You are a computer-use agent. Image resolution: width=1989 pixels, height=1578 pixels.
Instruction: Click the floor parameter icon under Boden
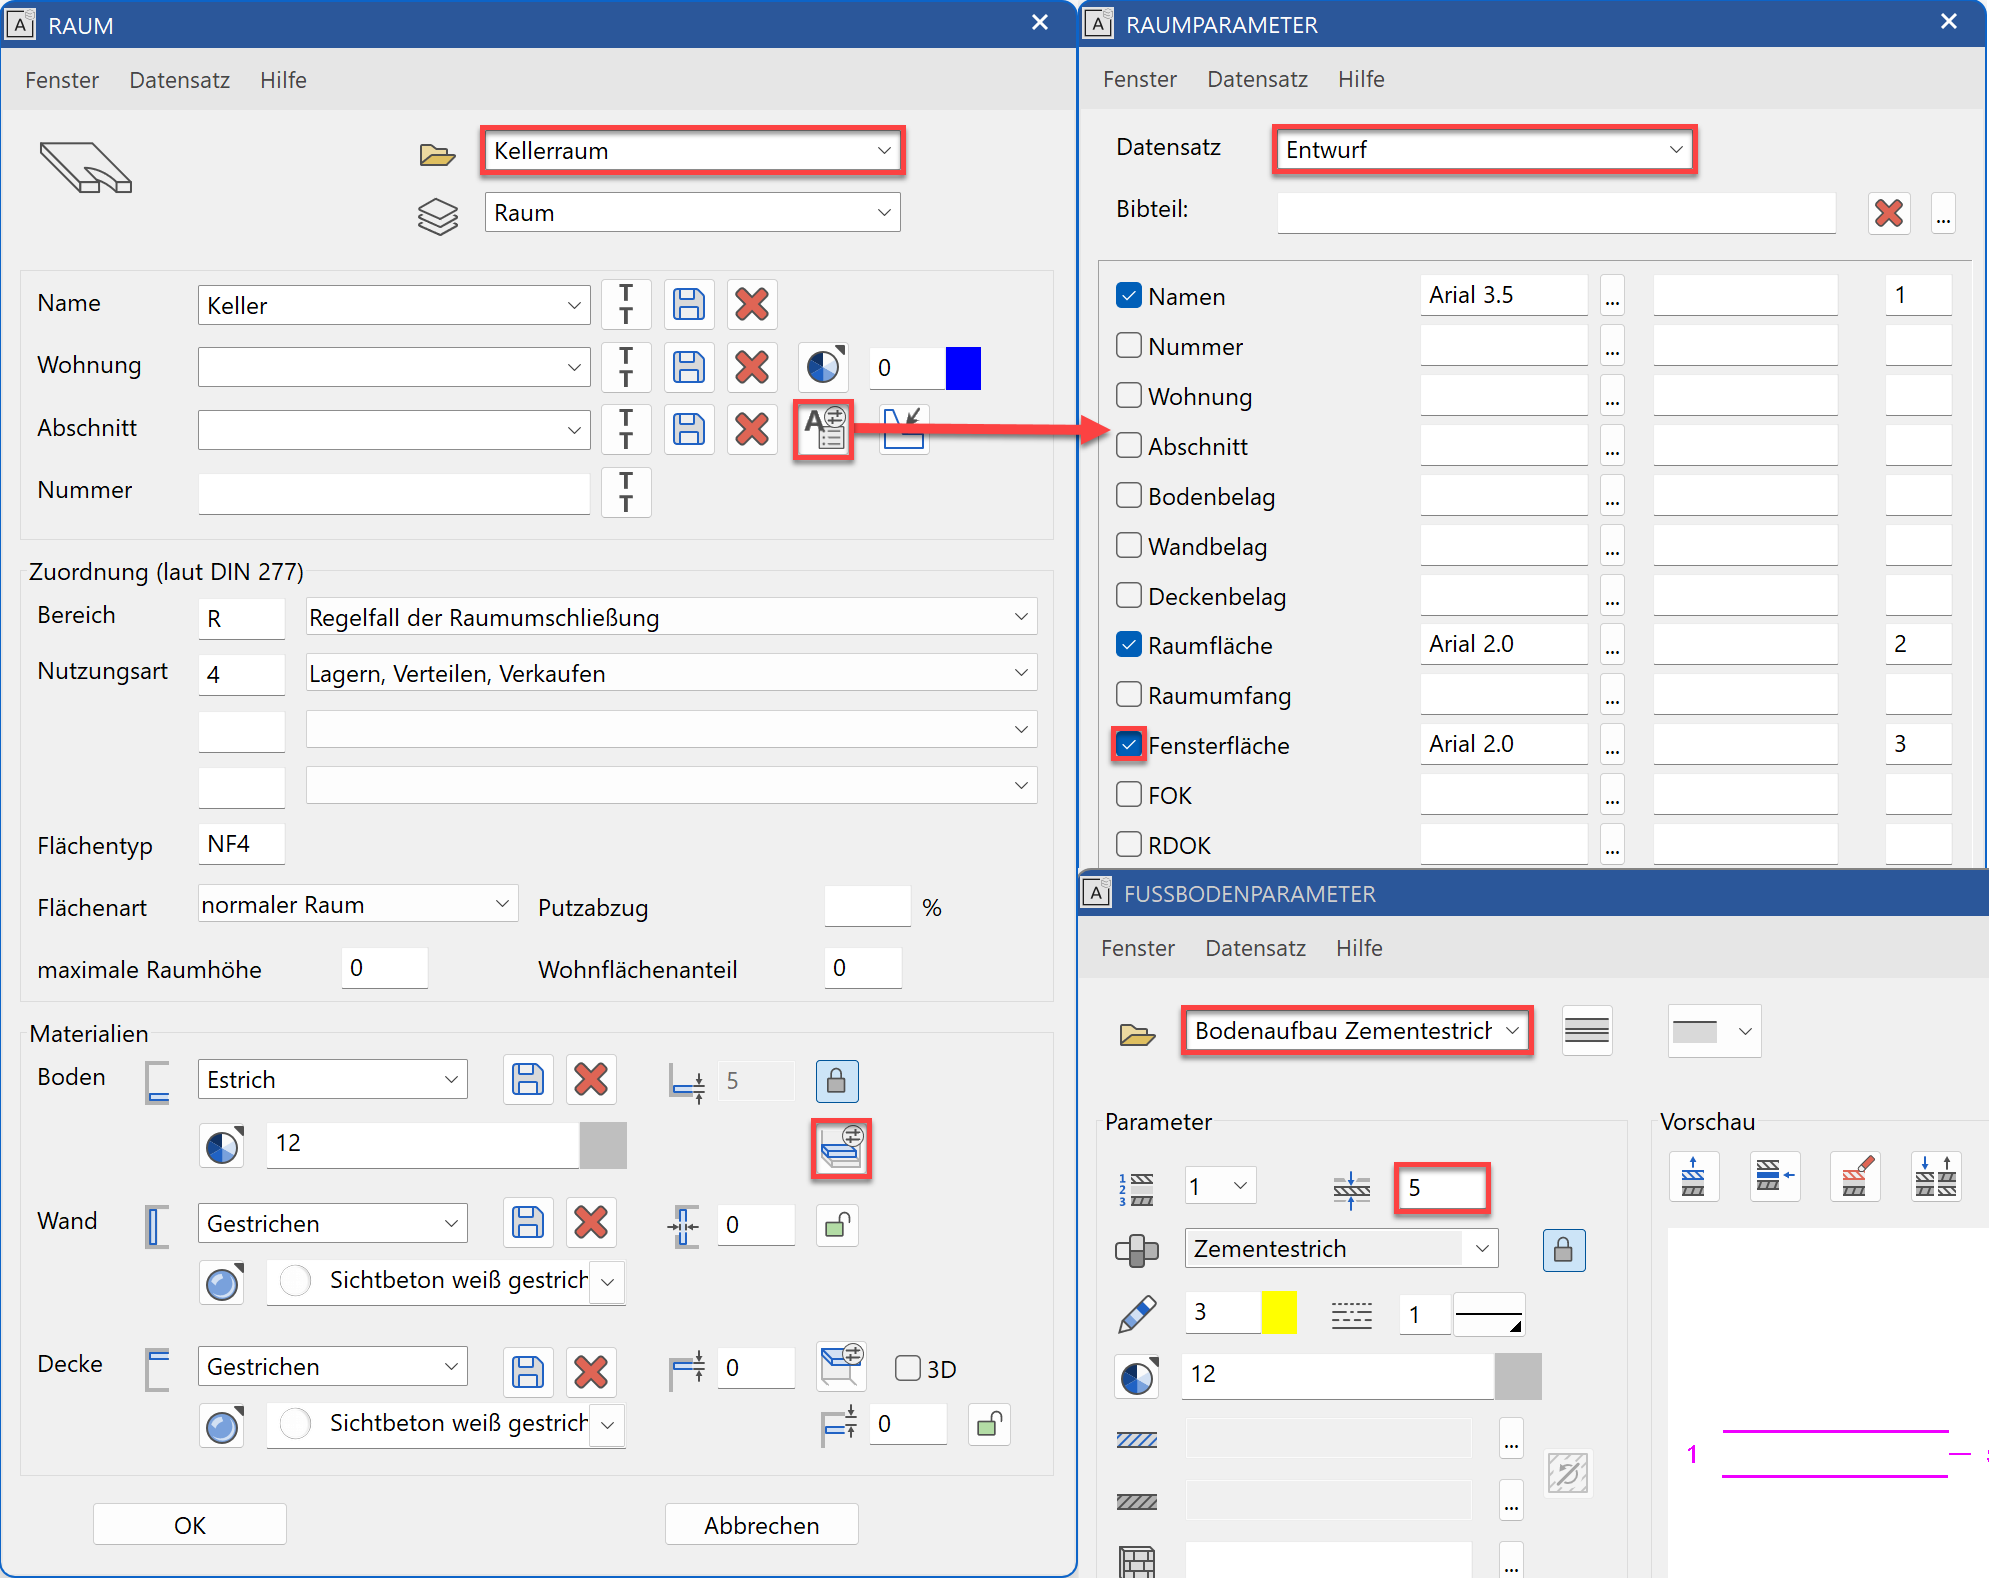click(x=840, y=1148)
